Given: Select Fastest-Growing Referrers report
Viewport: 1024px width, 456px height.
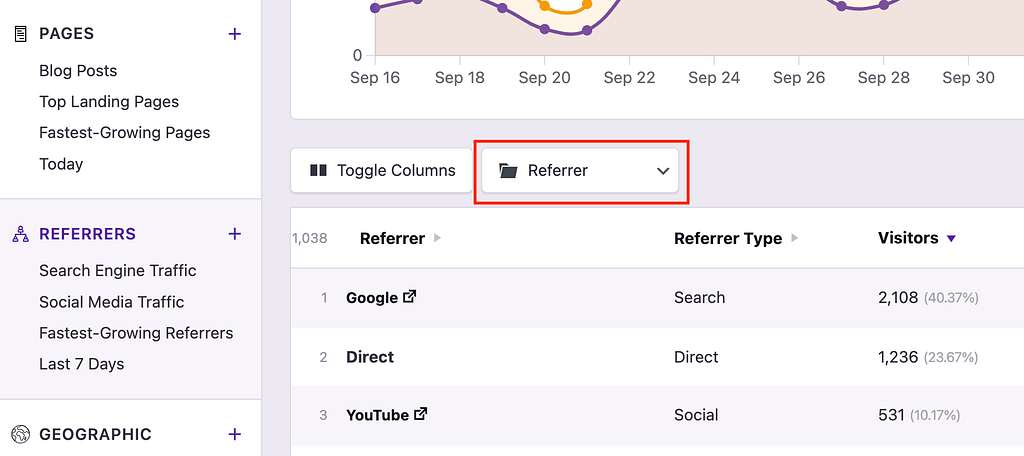Looking at the screenshot, I should click(136, 333).
